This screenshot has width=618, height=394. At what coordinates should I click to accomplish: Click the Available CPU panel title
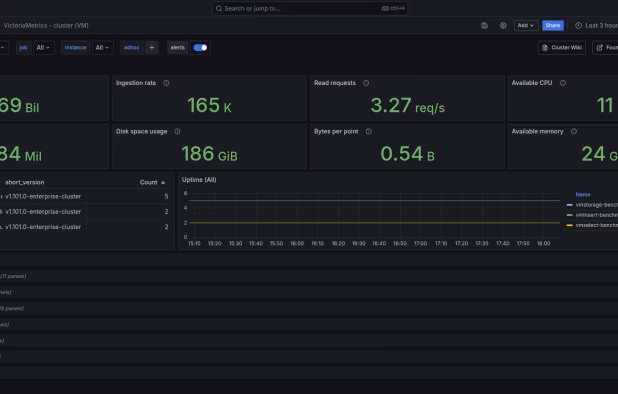(532, 83)
